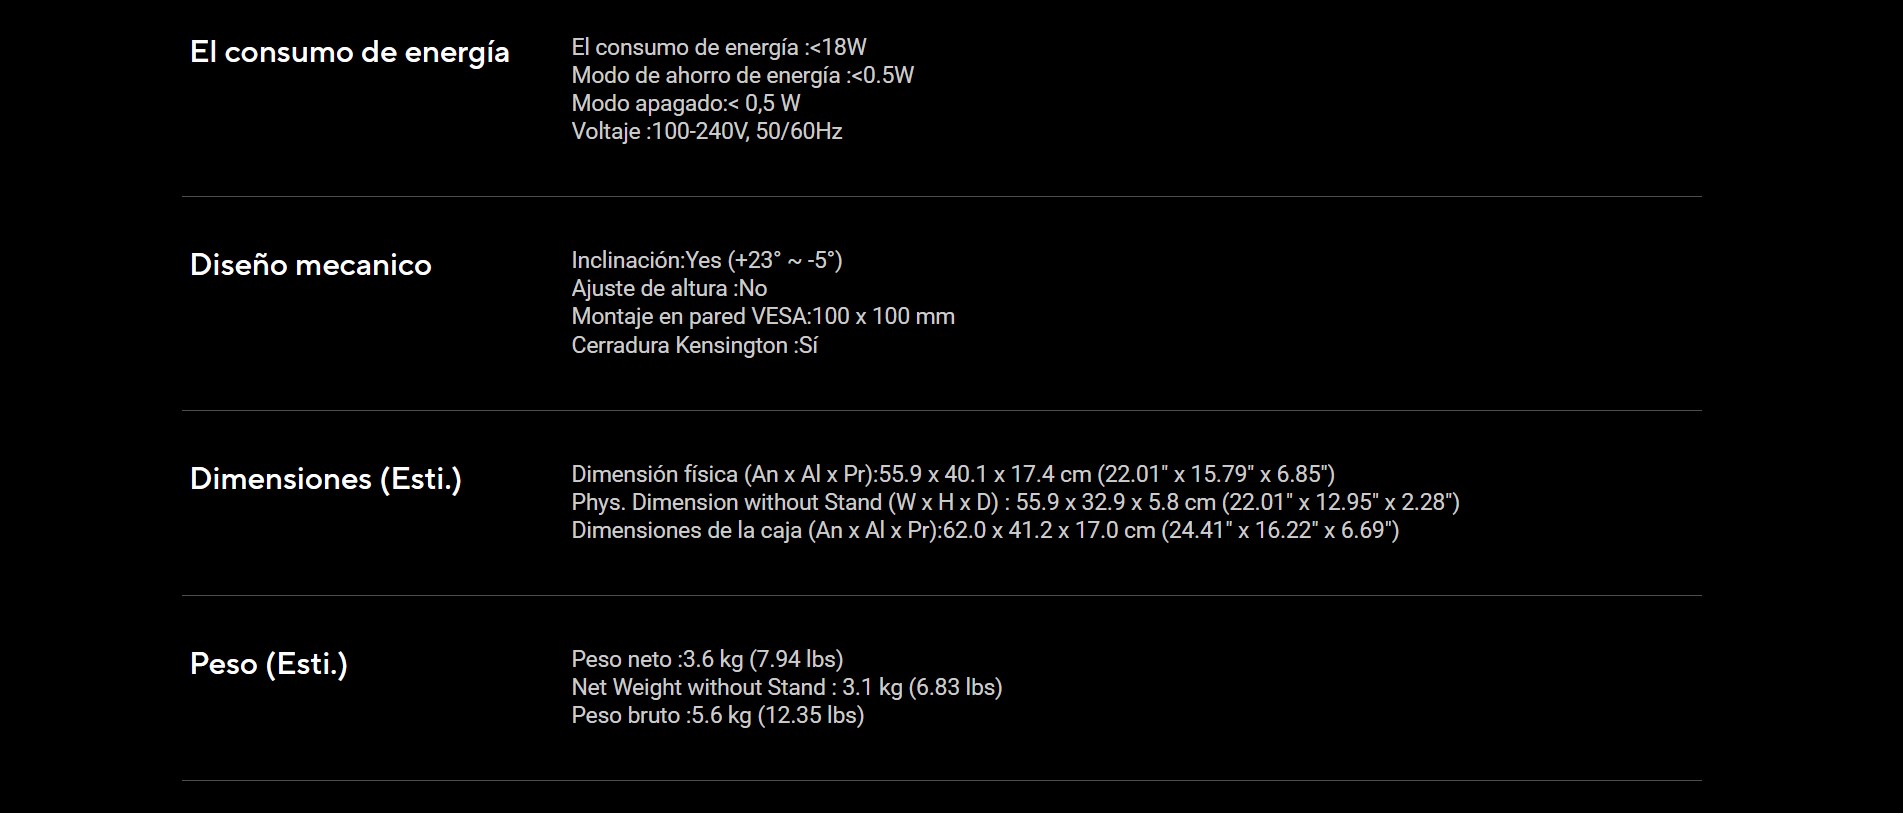Image resolution: width=1903 pixels, height=813 pixels.
Task: Select the Dimensiones de la caja line
Action: coord(985,530)
